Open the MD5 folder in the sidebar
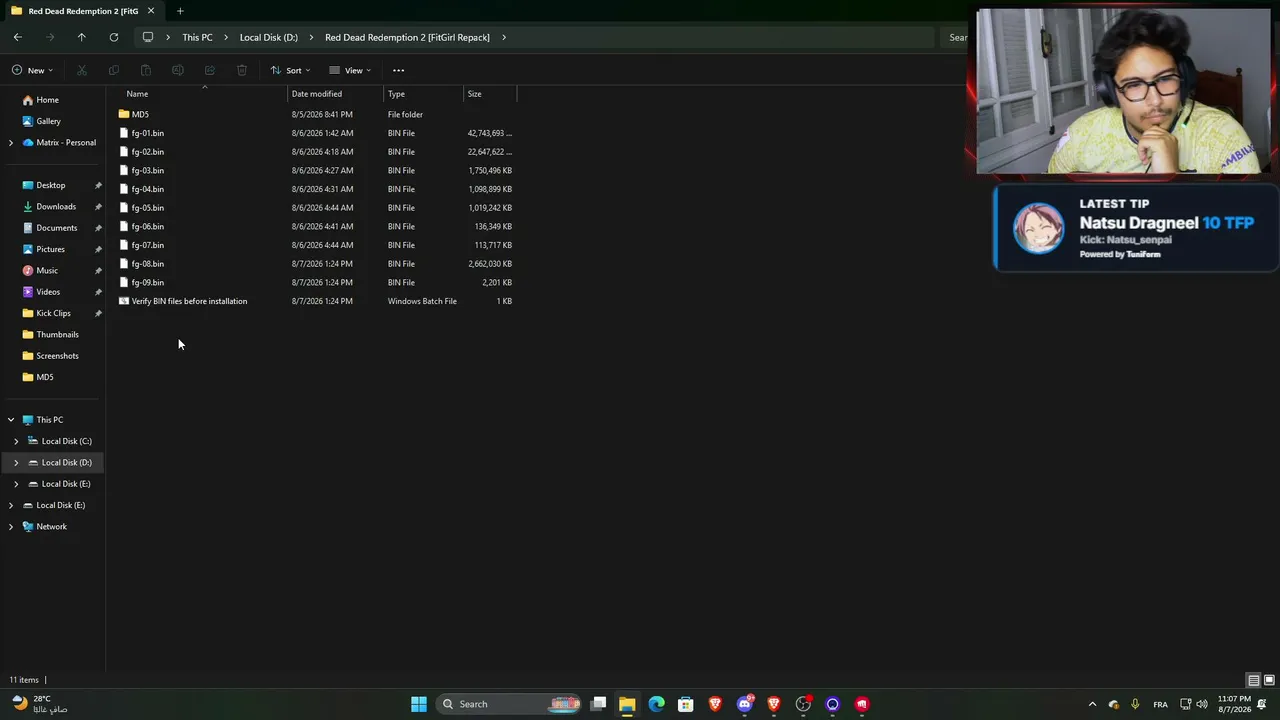Viewport: 1280px width, 720px height. point(45,377)
